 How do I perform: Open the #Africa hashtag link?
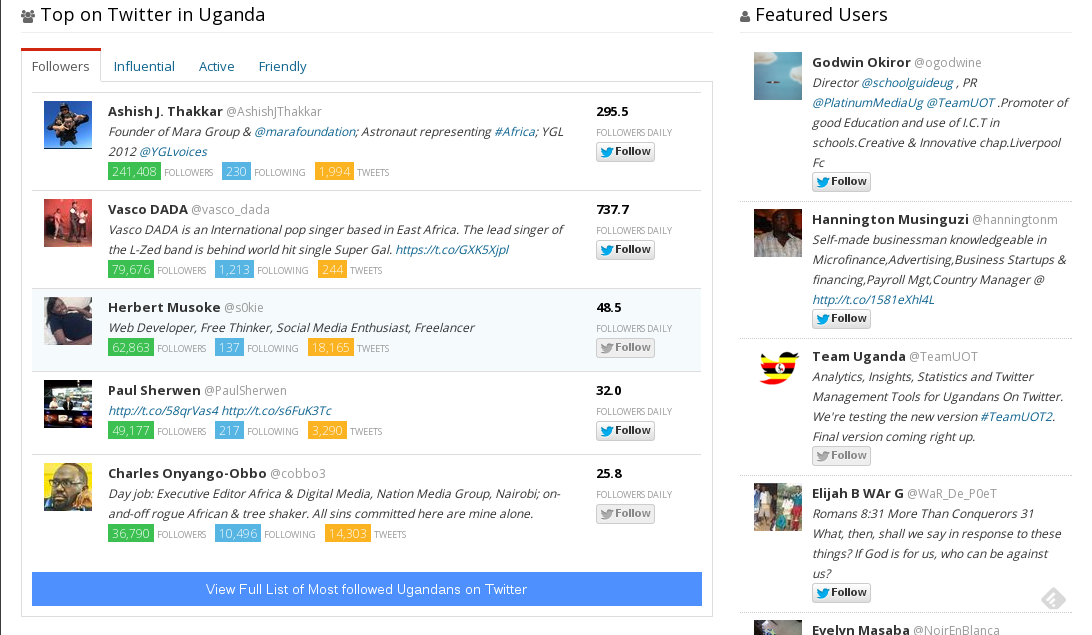click(515, 132)
